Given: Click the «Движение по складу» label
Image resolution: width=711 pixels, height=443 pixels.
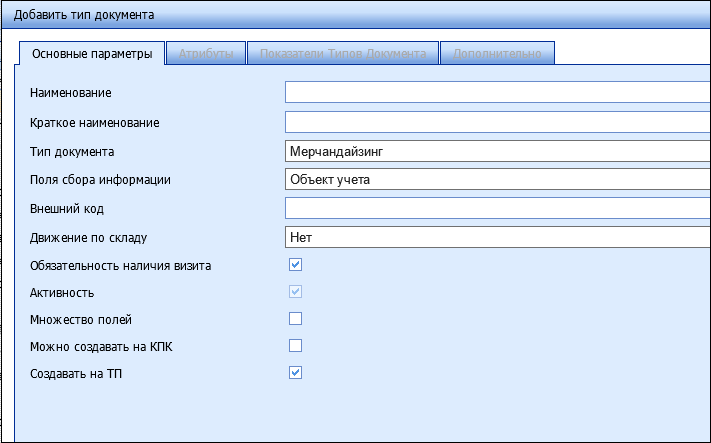Looking at the screenshot, I should point(89,238).
